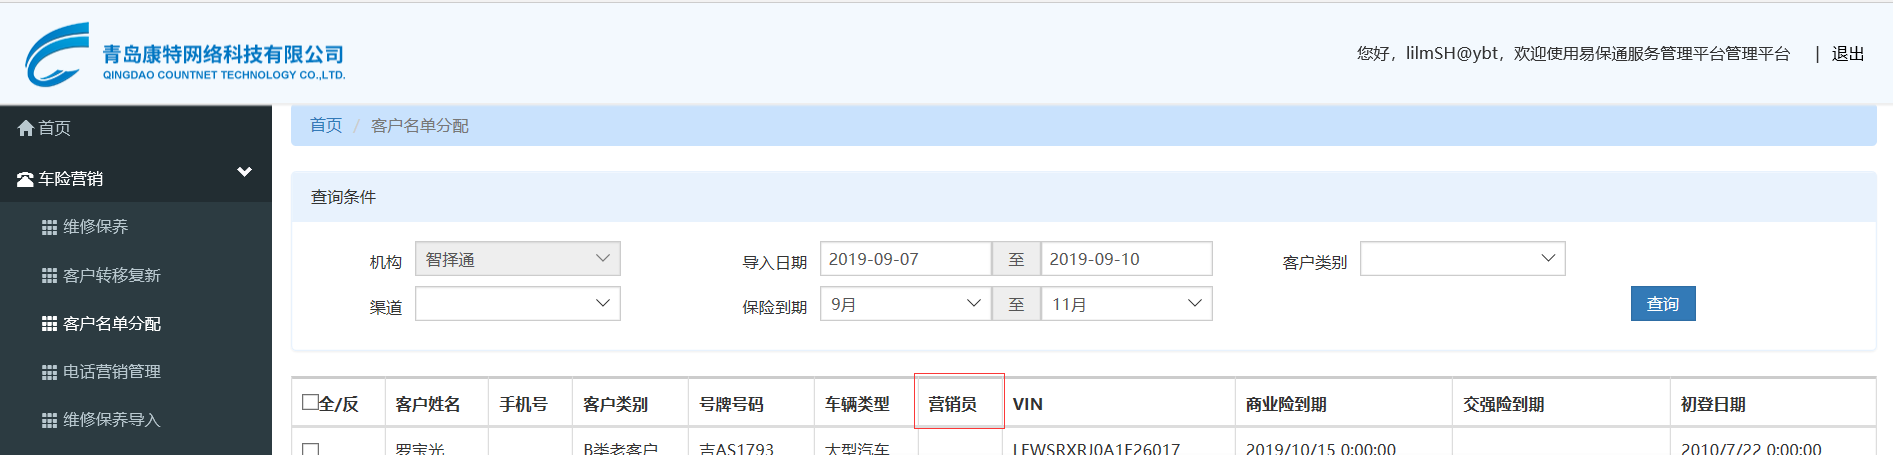Click the company logo at top left

click(x=185, y=55)
